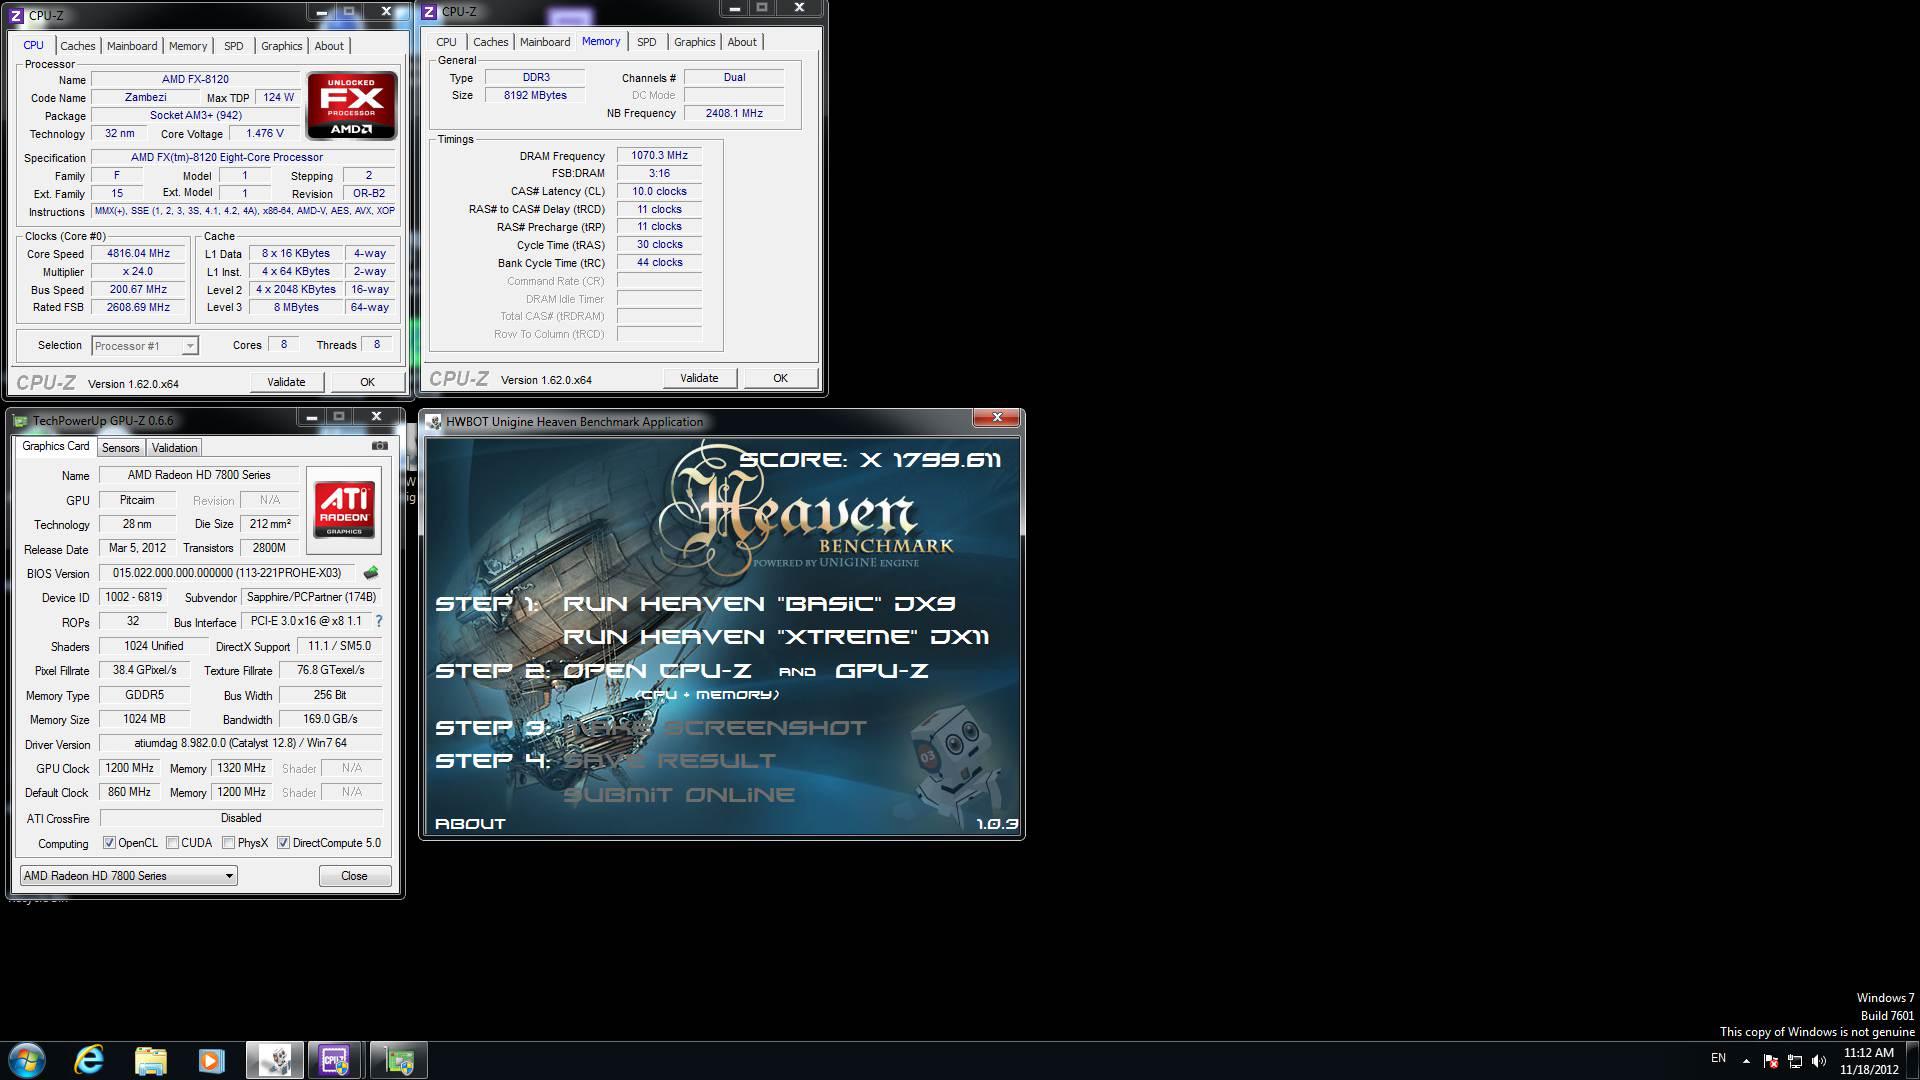Click the CPU-Z Instructions field
This screenshot has height=1080, width=1920.
[244, 211]
